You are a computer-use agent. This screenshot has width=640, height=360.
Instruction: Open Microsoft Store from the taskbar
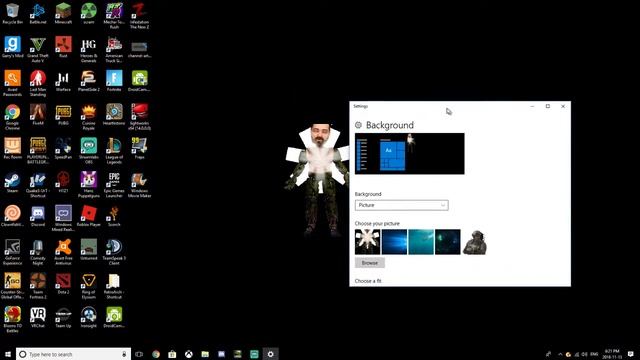pos(172,354)
